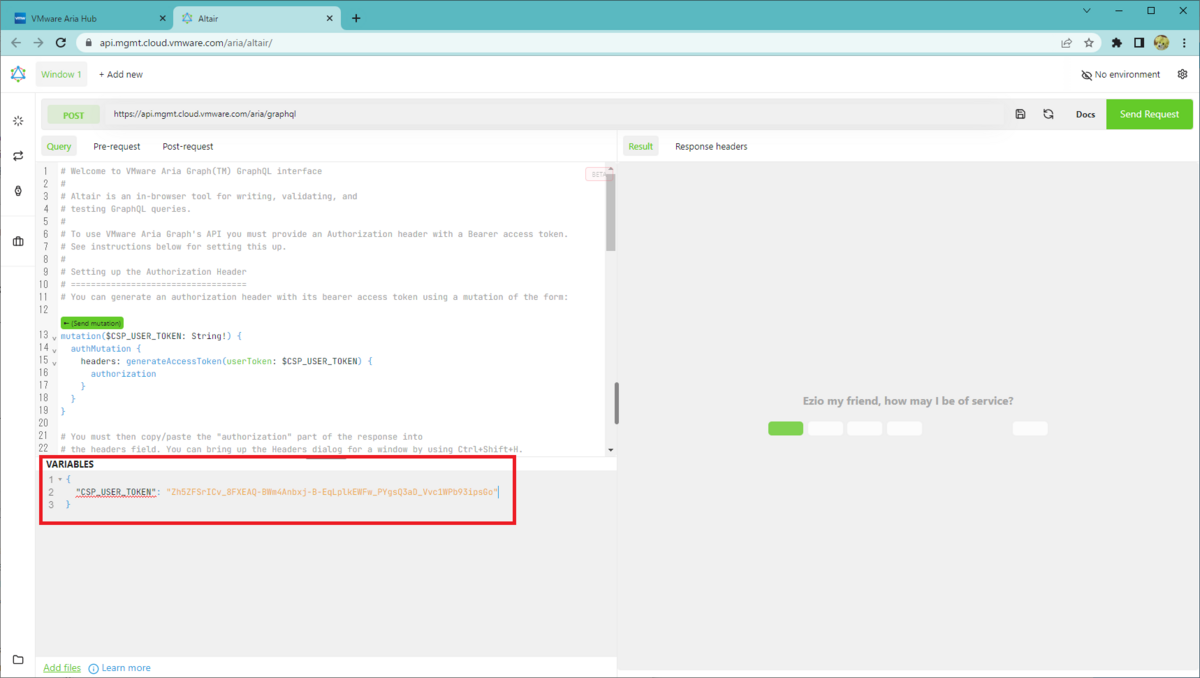Click the Send Request button
The height and width of the screenshot is (678, 1200).
pyautogui.click(x=1149, y=114)
